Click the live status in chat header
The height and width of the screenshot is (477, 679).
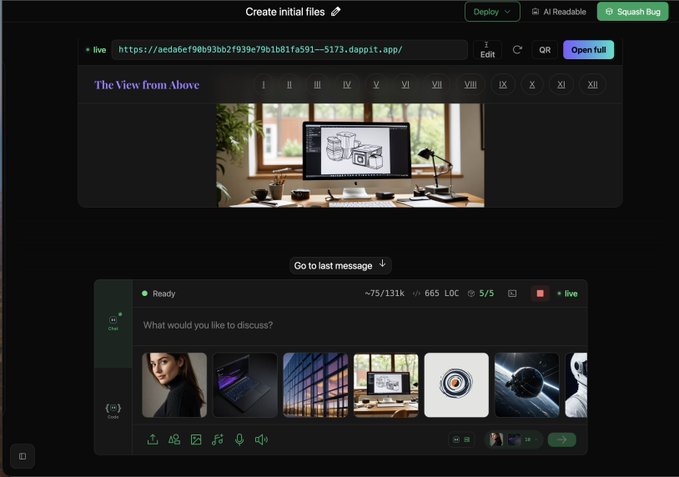(x=568, y=293)
